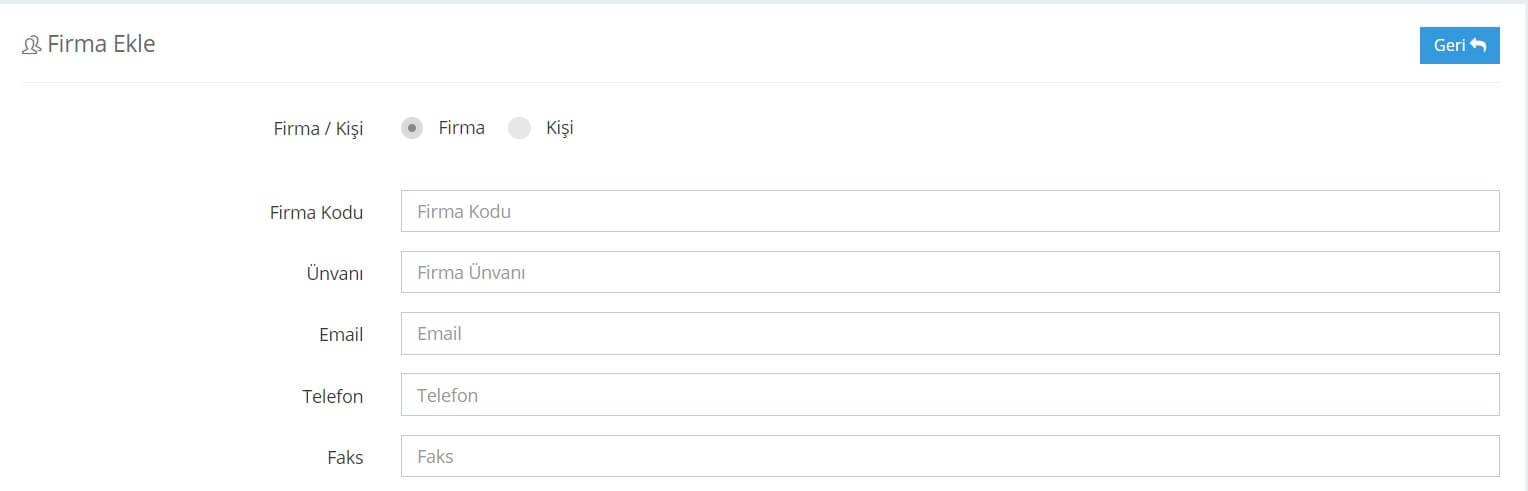Focus the Faks input field
This screenshot has height=491, width=1528.
(950, 456)
